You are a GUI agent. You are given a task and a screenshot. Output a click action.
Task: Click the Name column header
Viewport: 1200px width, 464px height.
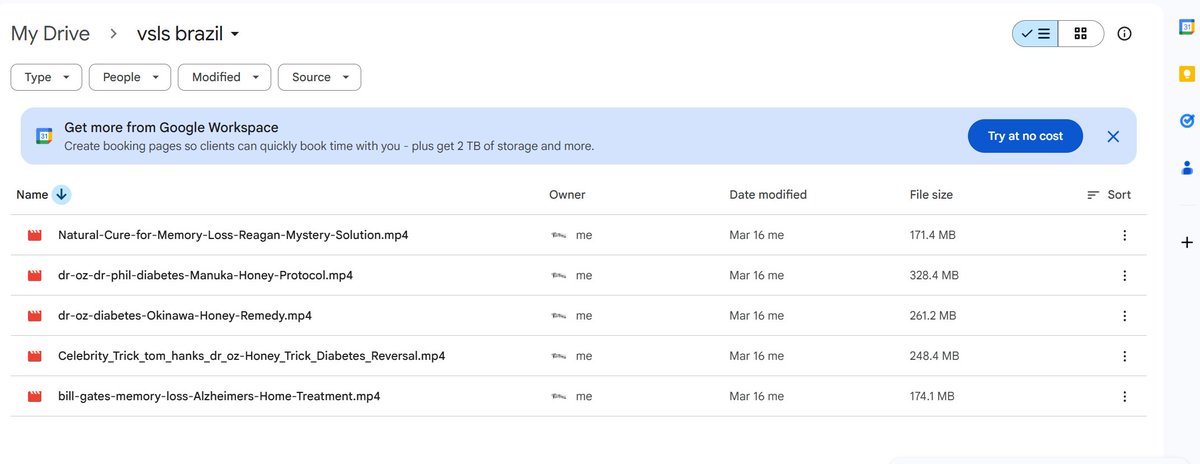click(32, 195)
